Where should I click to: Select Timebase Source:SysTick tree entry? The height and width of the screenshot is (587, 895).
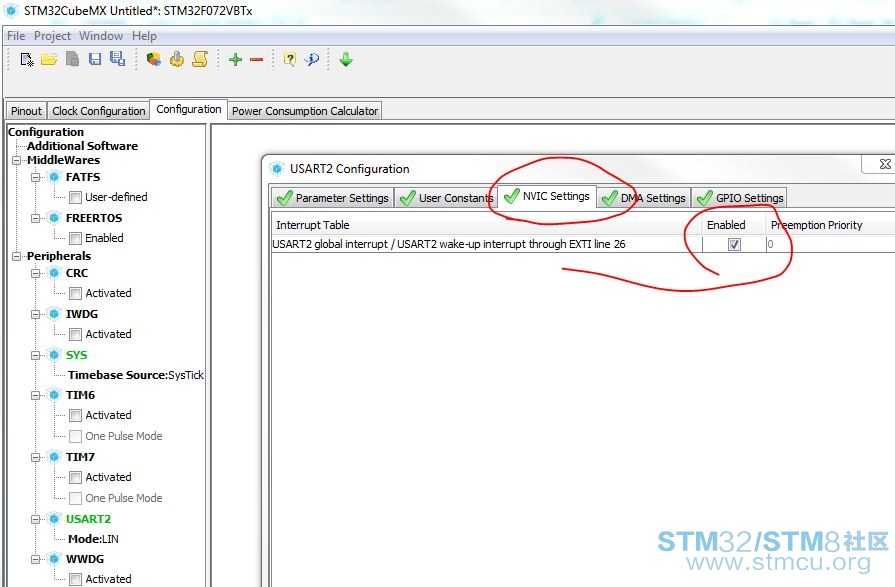pos(136,375)
